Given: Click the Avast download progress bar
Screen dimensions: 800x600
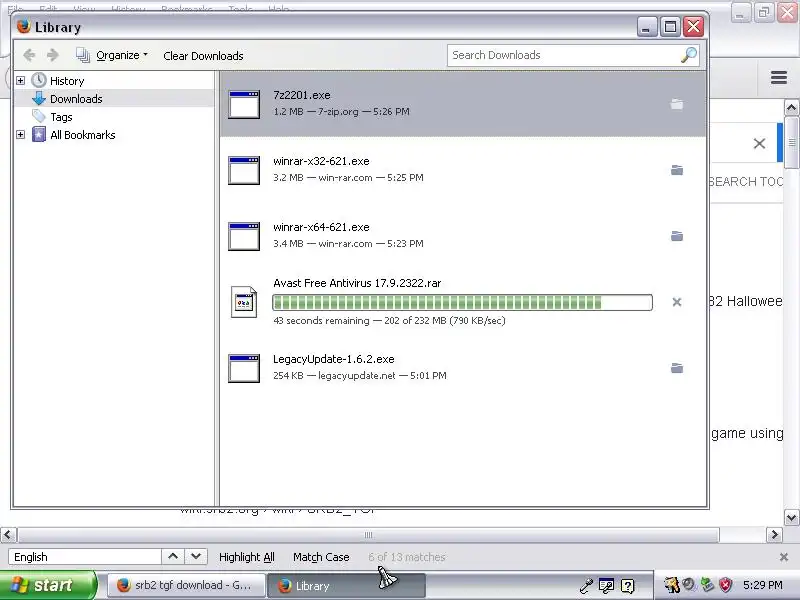Looking at the screenshot, I should 462,302.
